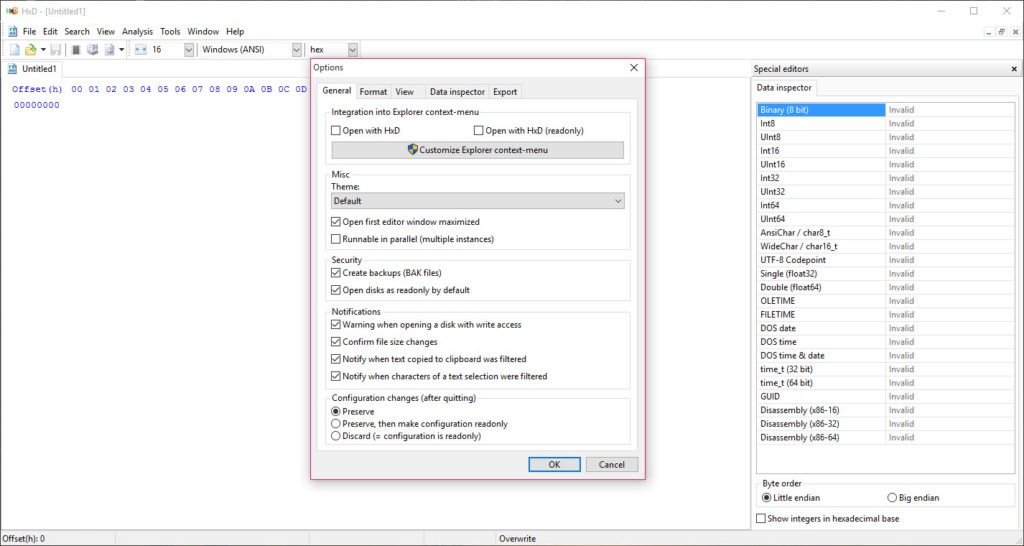
Task: Open the Windows (ANSI) charset dropdown
Action: click(296, 50)
